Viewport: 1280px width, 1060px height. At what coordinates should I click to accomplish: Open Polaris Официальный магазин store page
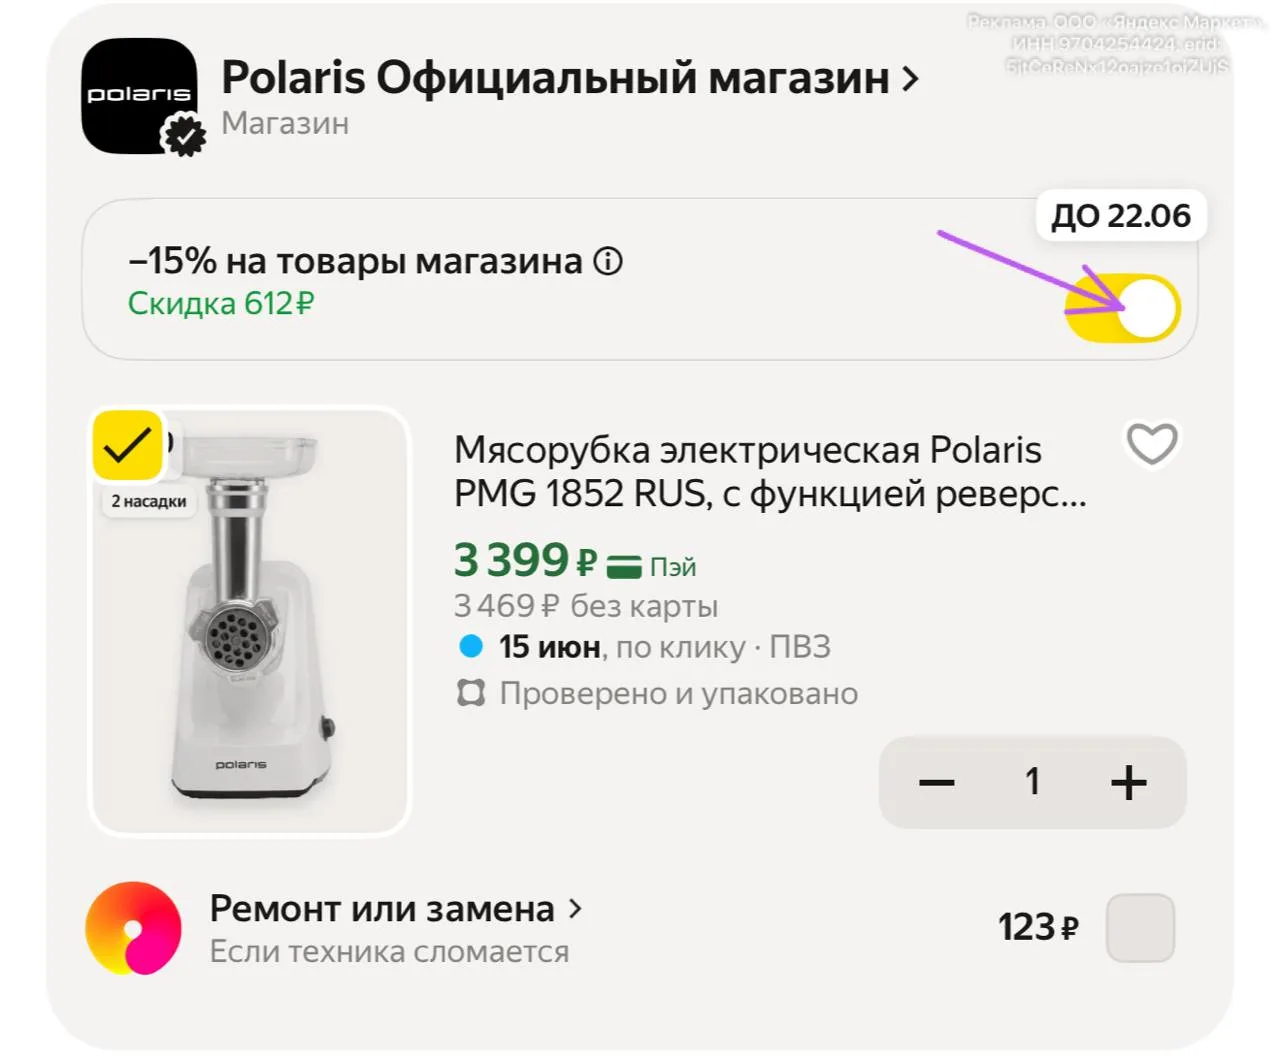tap(555, 78)
